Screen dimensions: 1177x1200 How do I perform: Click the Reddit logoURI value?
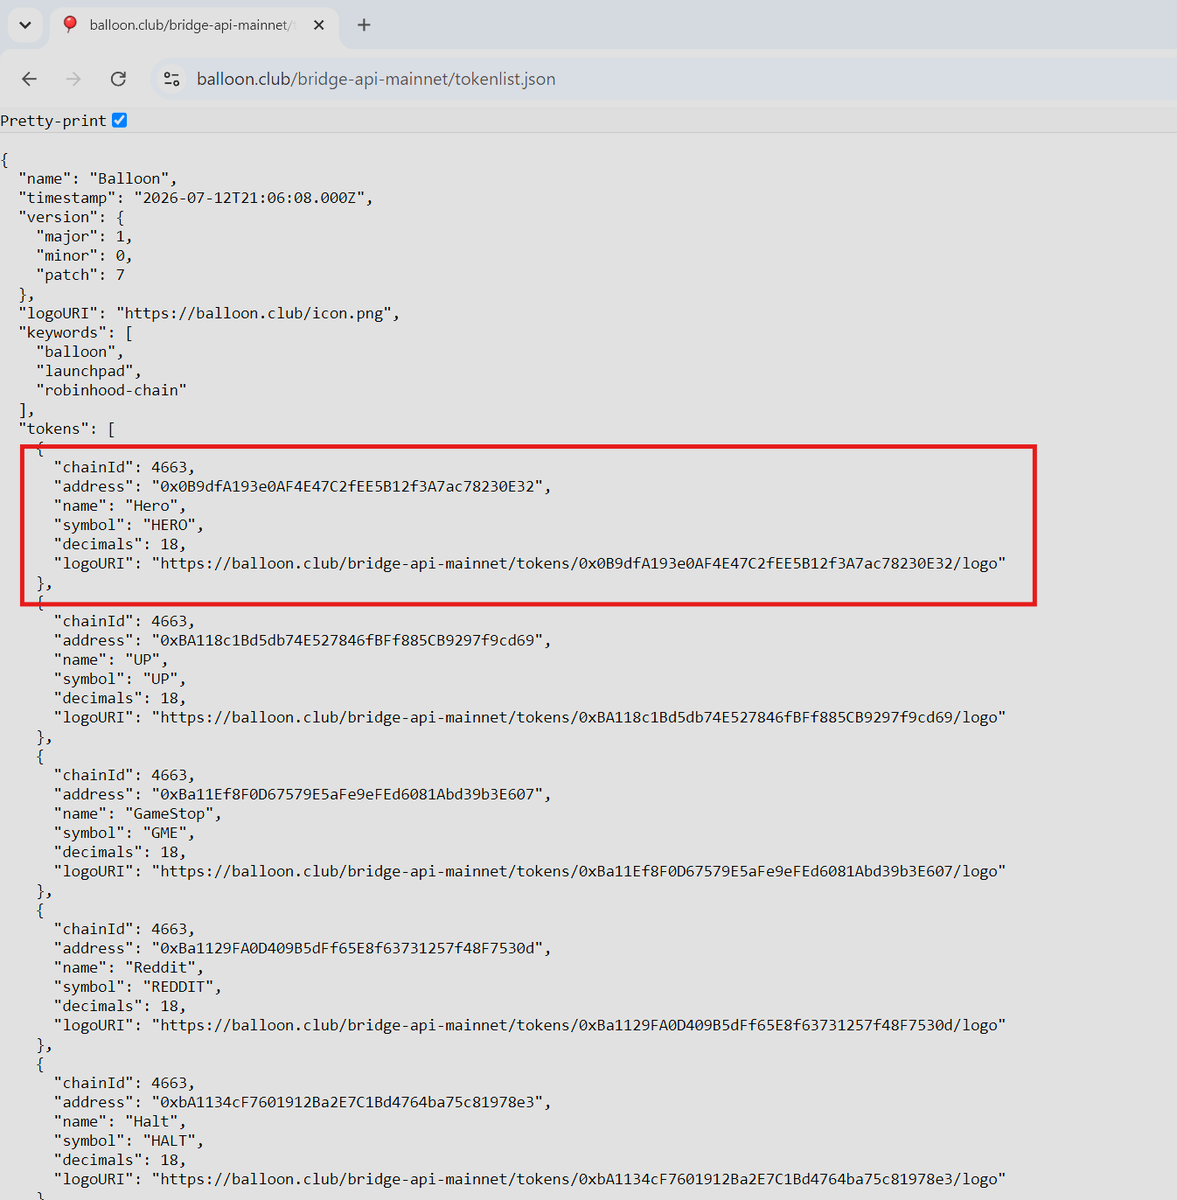tap(579, 1026)
